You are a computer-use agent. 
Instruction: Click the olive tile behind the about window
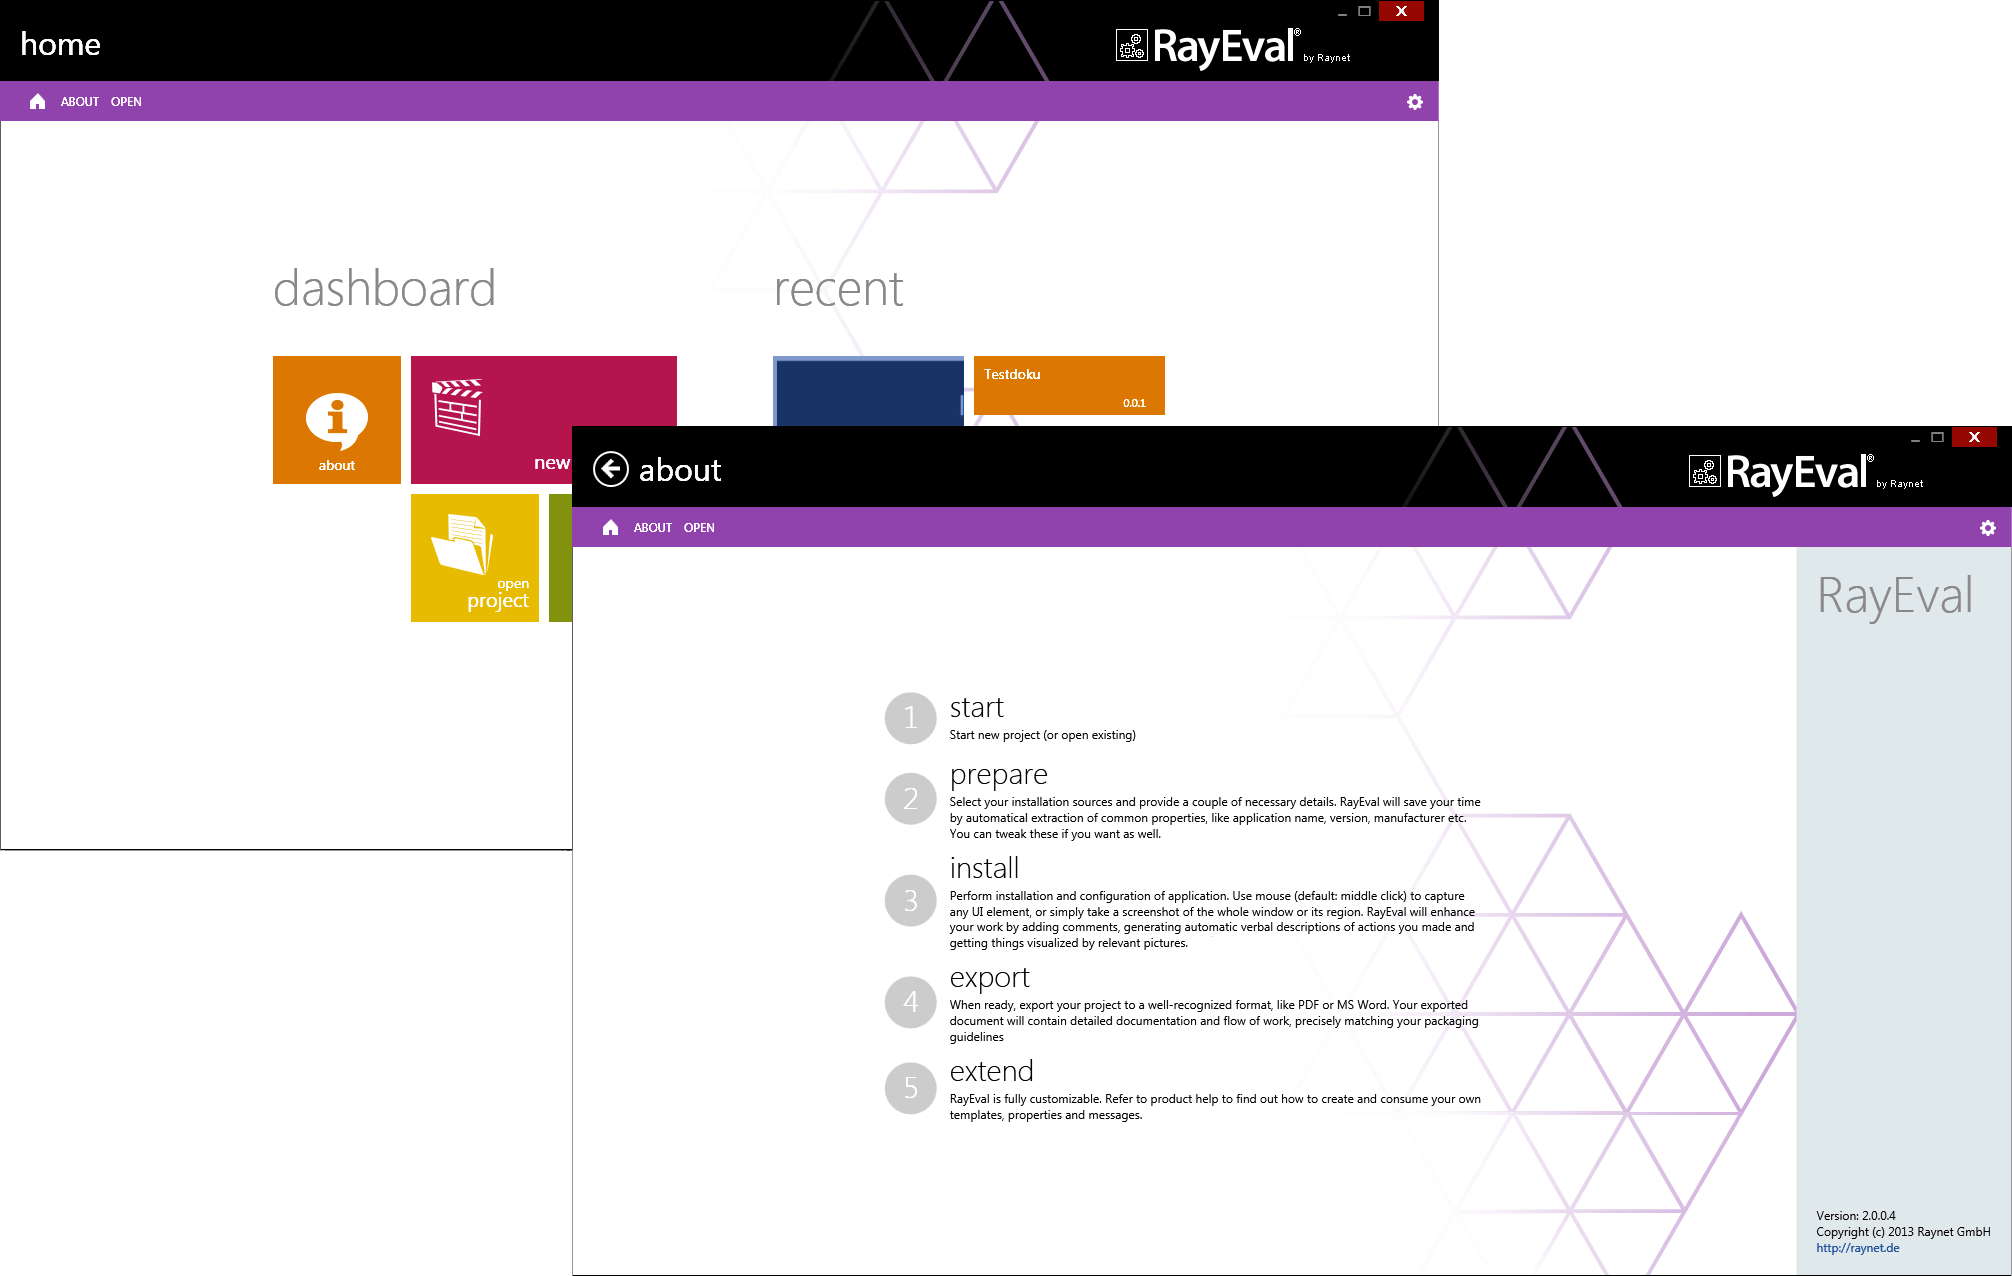tap(560, 558)
